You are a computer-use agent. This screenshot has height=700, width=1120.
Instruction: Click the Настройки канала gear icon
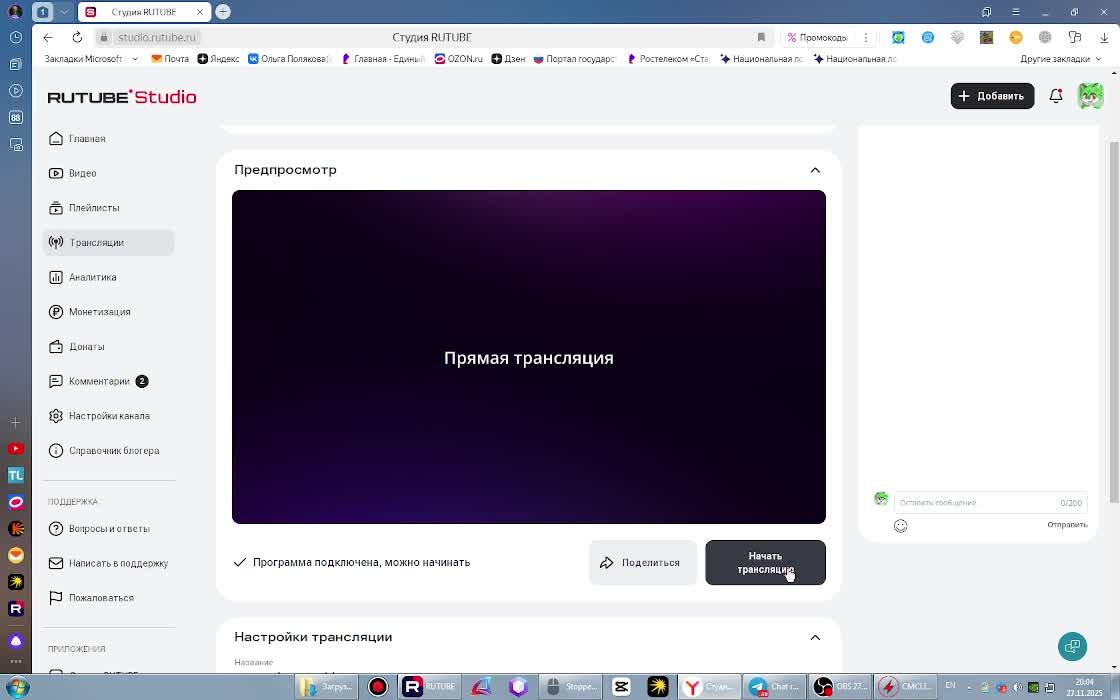coord(56,416)
